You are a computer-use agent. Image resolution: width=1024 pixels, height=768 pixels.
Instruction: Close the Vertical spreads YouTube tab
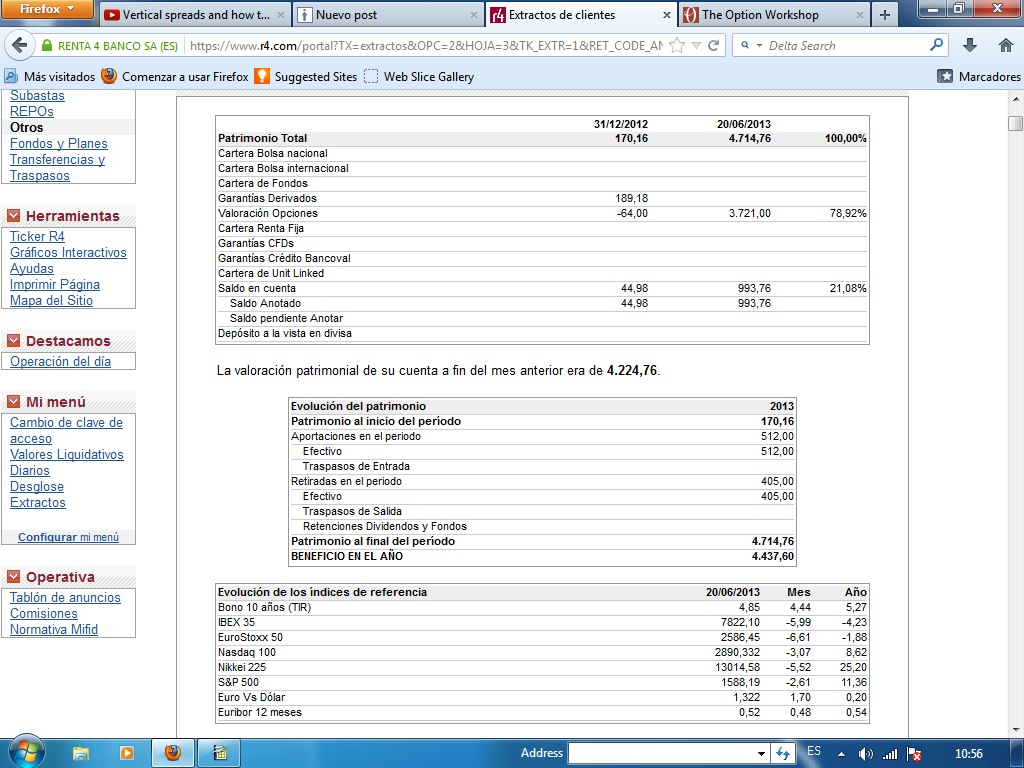(x=281, y=15)
